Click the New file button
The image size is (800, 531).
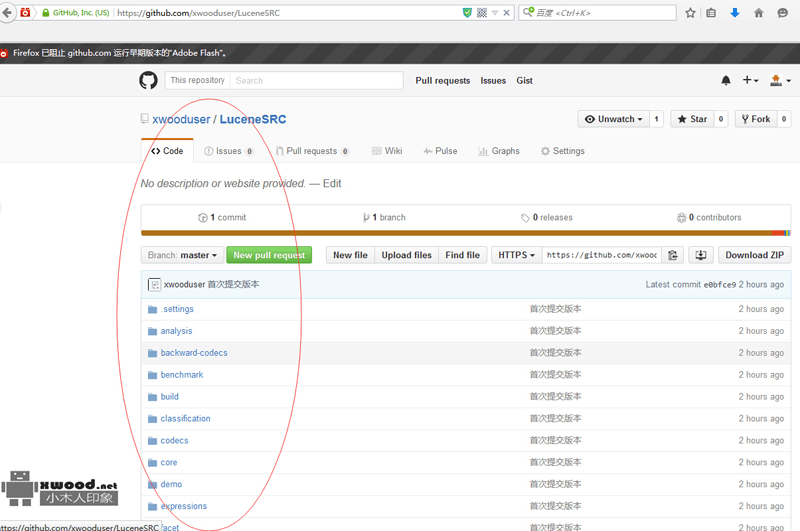pyautogui.click(x=350, y=255)
